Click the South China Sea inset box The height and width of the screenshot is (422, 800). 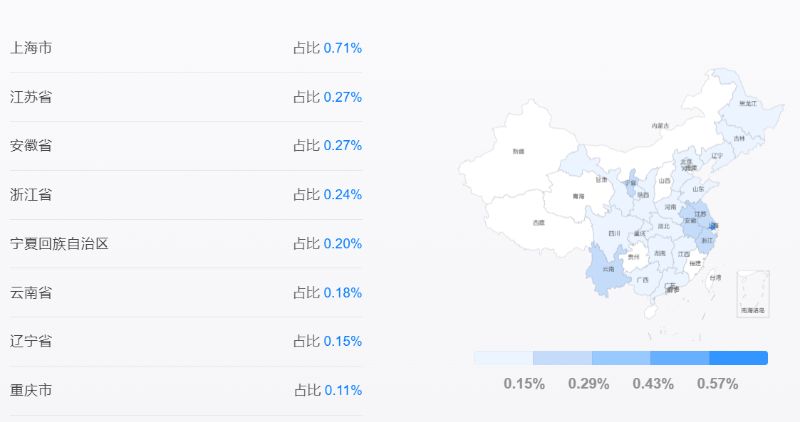753,294
